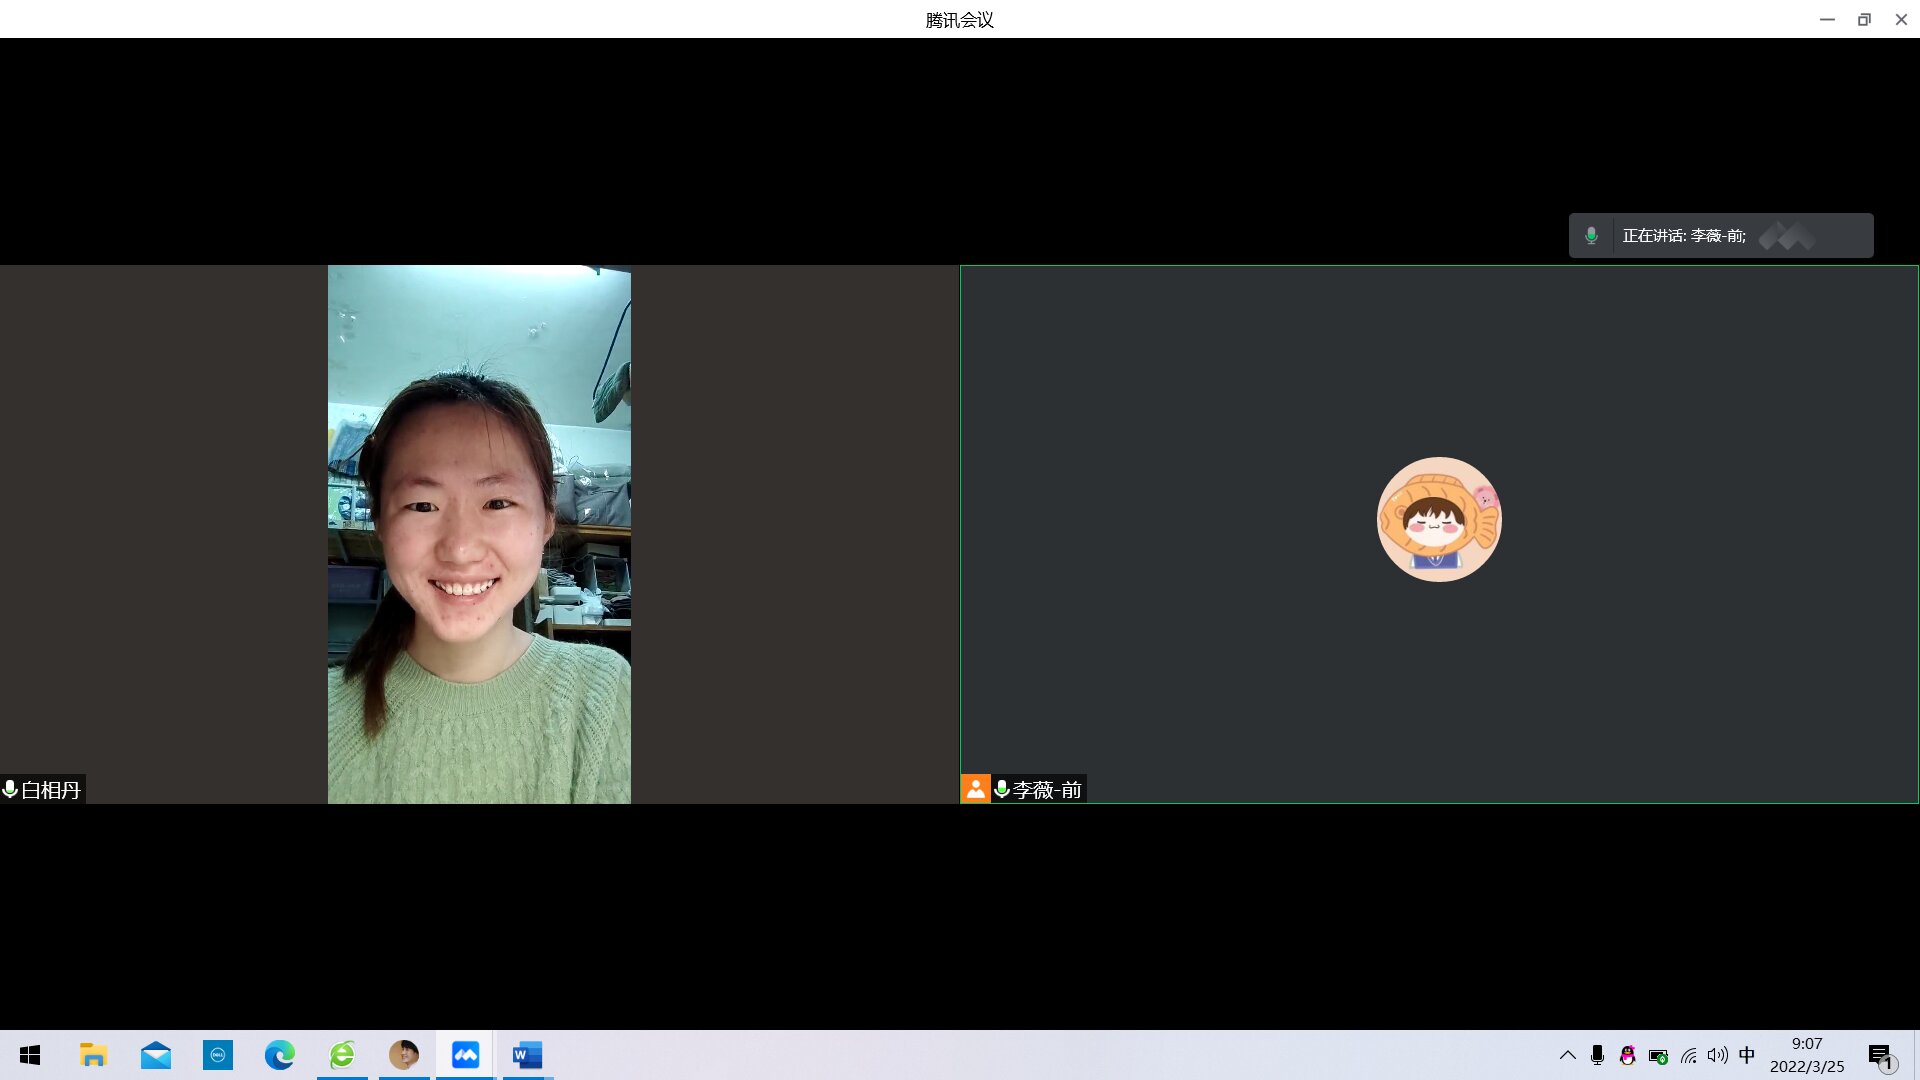Click the 腾讯会议 title bar text
This screenshot has width=1920, height=1080.
coord(959,20)
